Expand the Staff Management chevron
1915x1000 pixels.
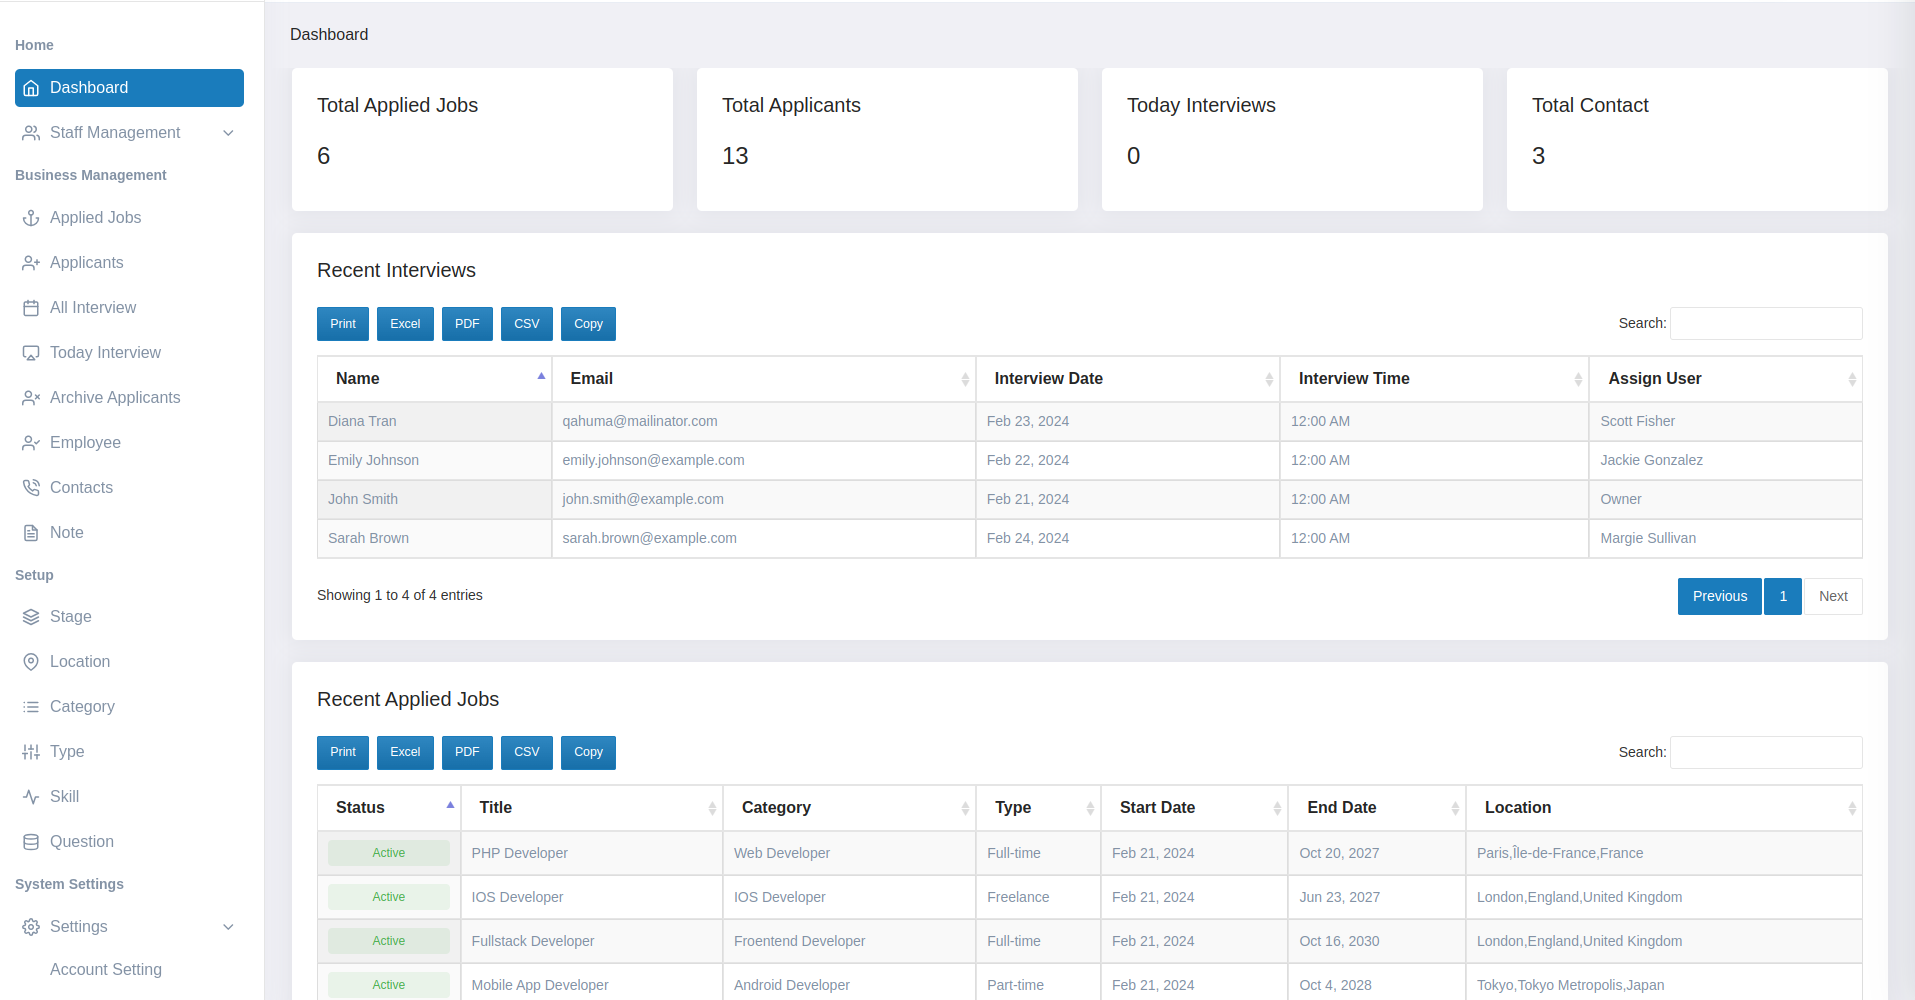pyautogui.click(x=228, y=133)
